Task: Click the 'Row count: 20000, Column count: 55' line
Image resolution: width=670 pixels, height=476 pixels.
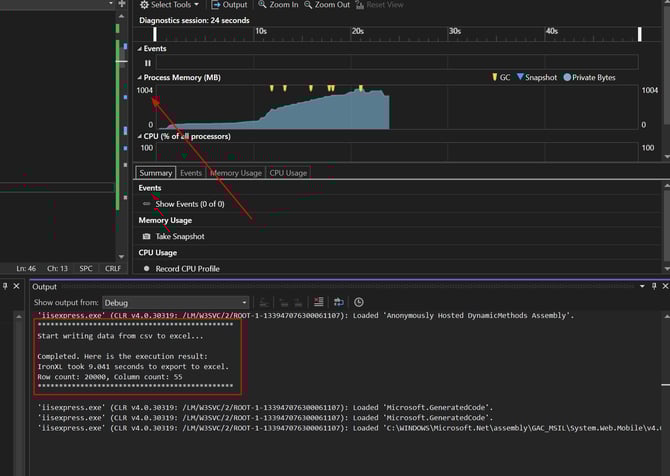Action: (x=110, y=377)
